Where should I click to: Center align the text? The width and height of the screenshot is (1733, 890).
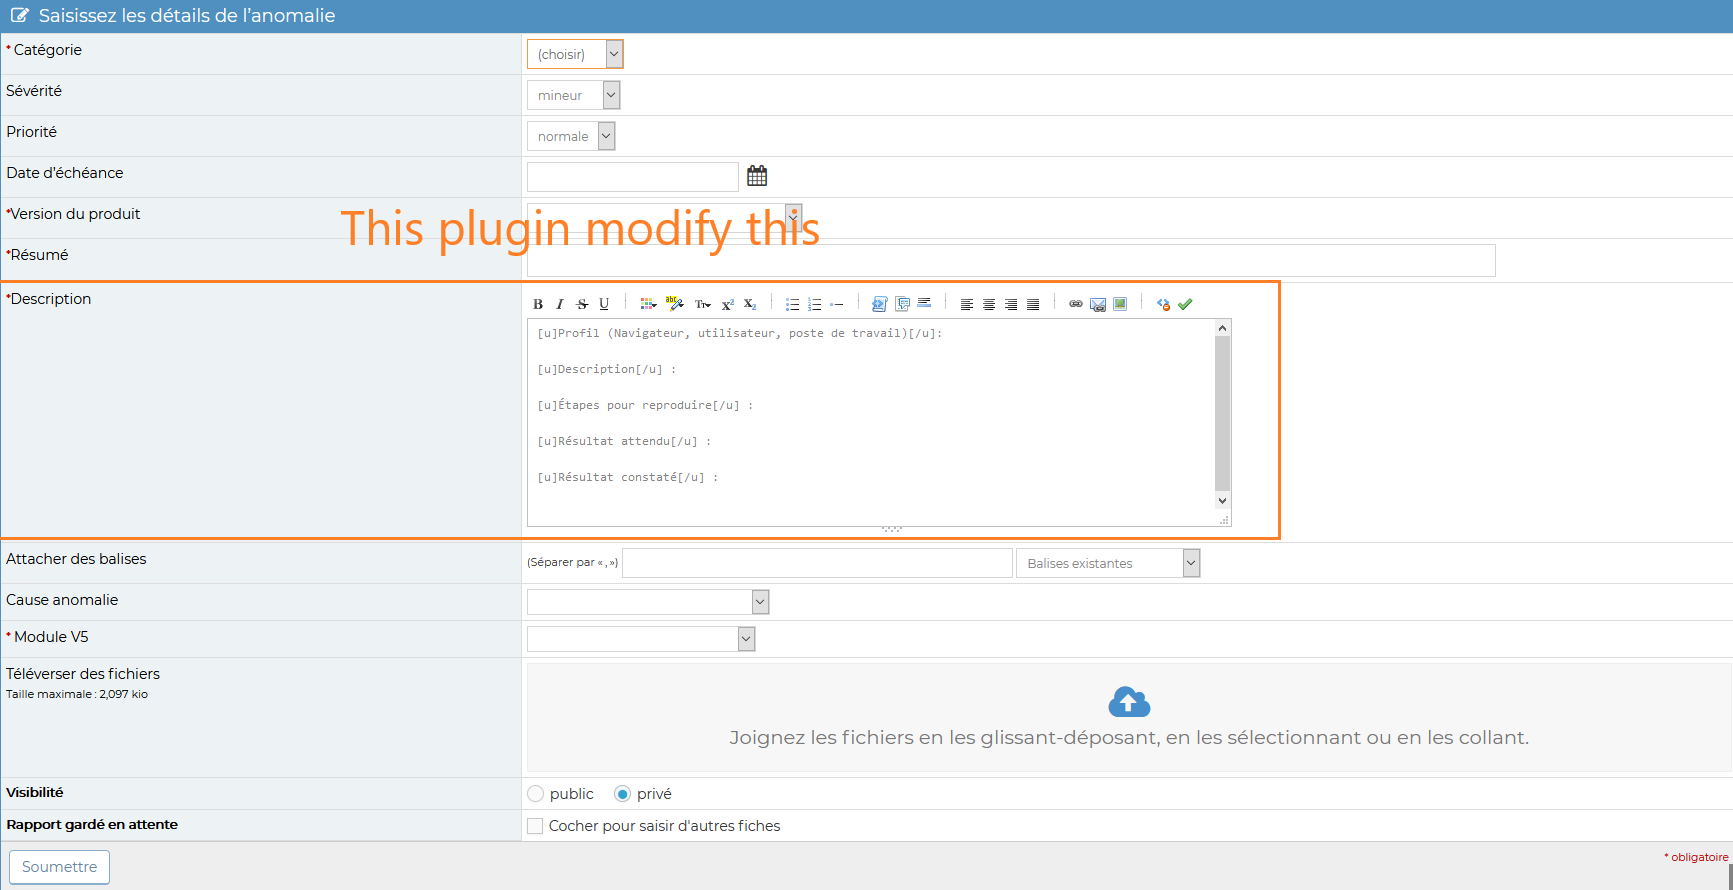(x=989, y=304)
